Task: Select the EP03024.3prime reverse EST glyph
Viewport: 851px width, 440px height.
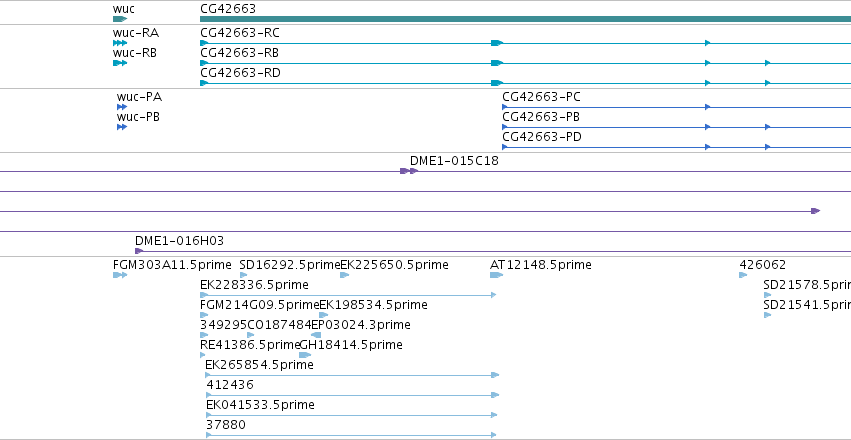Action: click(x=316, y=335)
